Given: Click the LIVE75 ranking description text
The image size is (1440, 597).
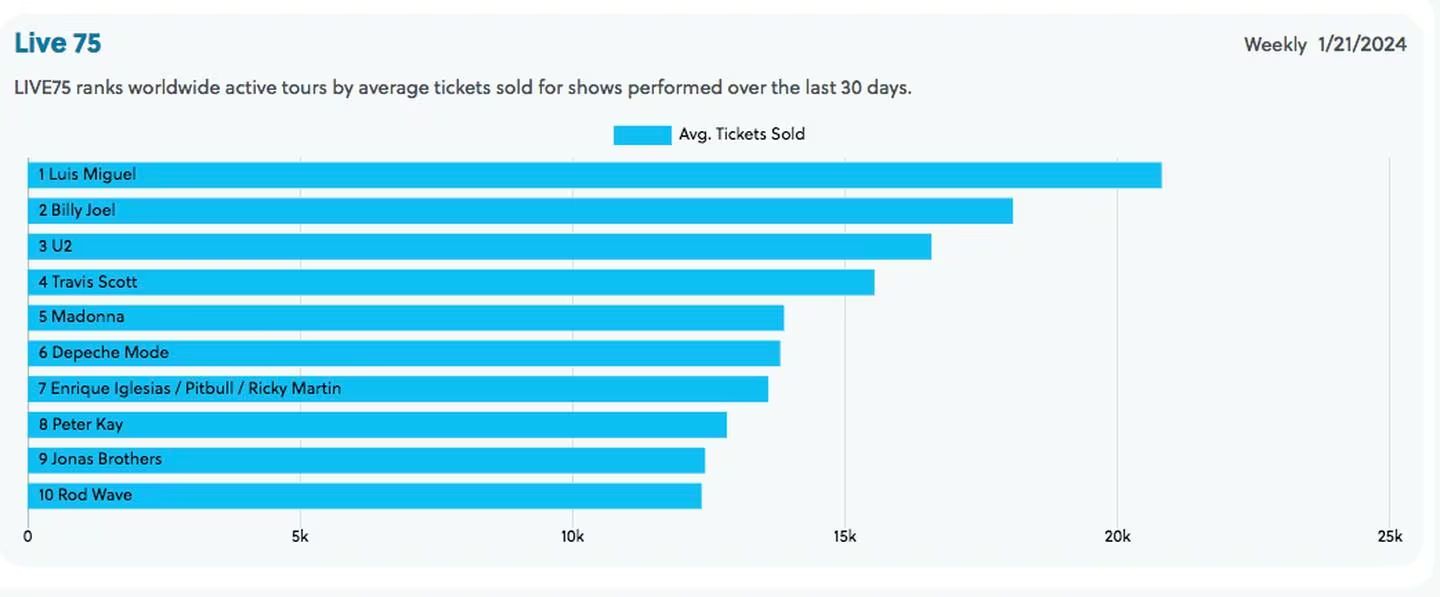Looking at the screenshot, I should coord(463,88).
